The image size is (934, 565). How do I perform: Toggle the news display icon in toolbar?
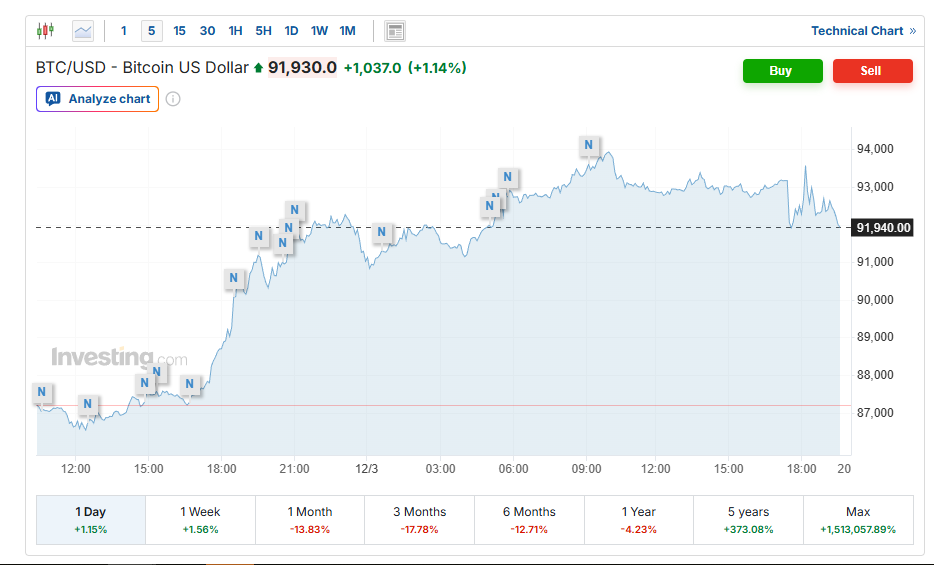(x=395, y=31)
